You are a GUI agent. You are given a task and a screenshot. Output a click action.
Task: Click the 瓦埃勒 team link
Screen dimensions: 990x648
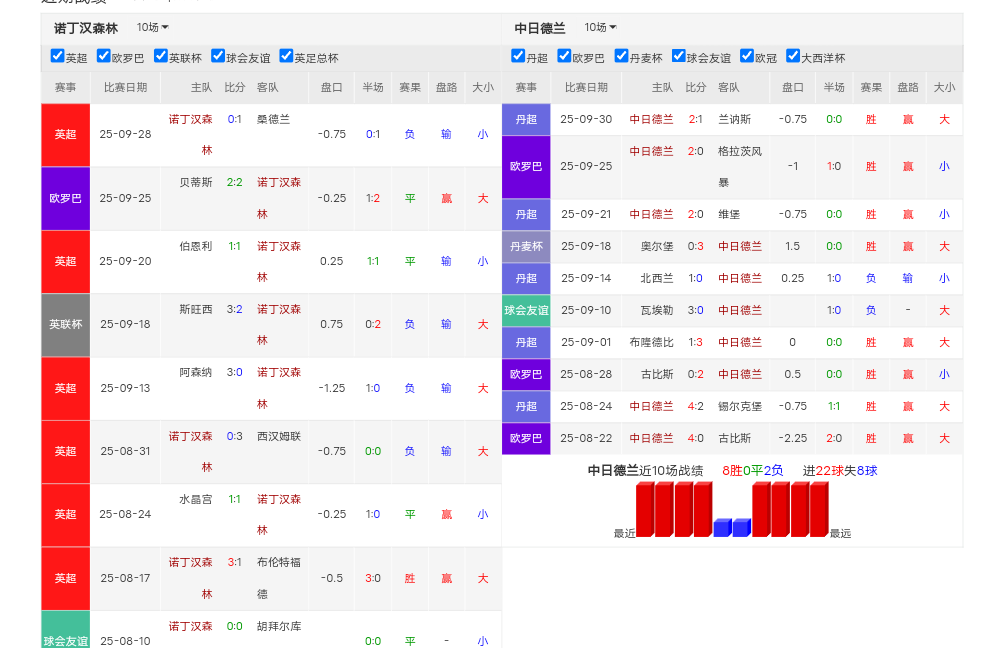point(657,310)
